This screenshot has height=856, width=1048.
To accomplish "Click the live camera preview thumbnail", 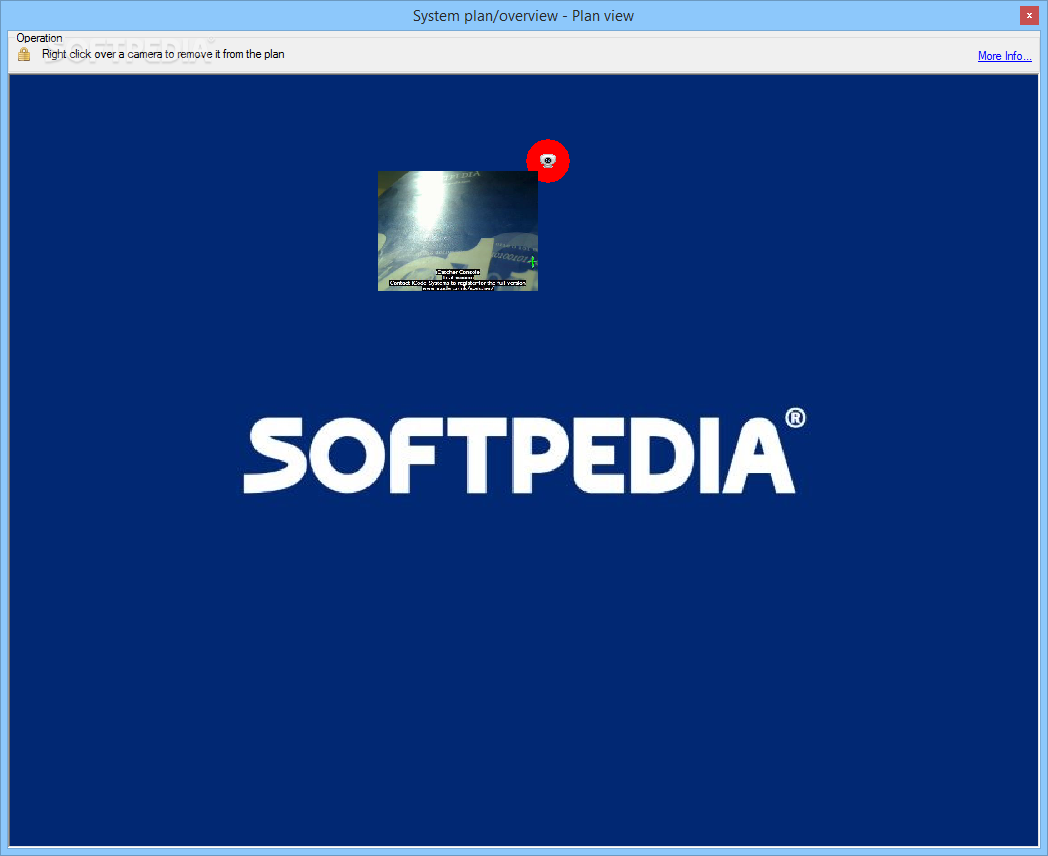I will (x=458, y=231).
